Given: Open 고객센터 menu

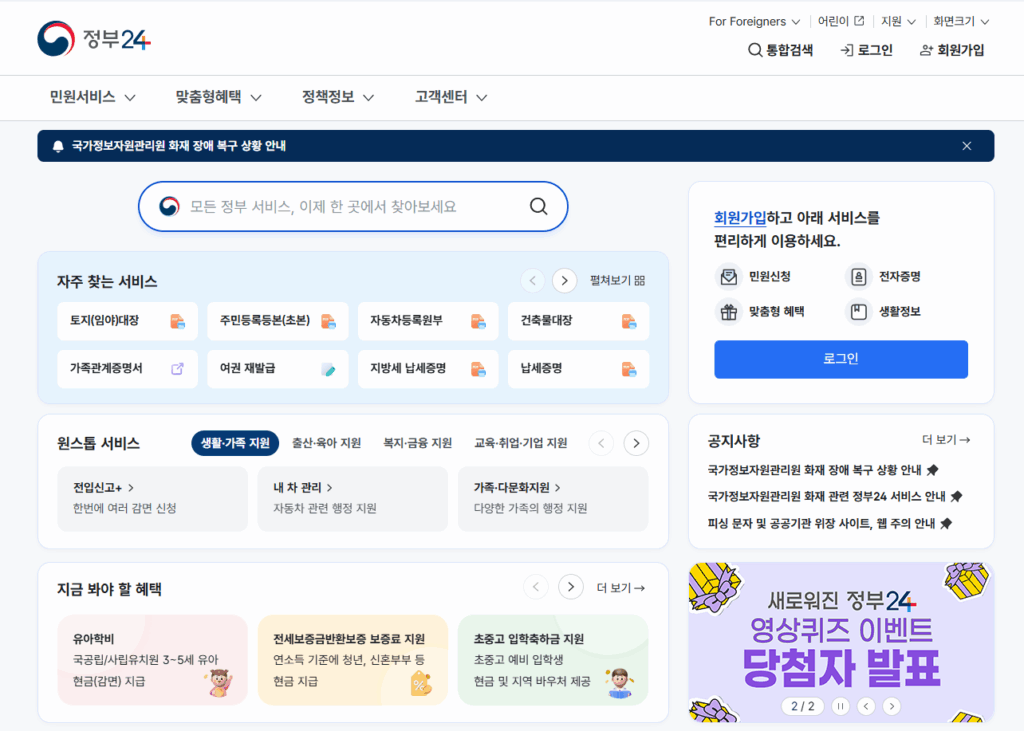Looking at the screenshot, I should coord(451,97).
